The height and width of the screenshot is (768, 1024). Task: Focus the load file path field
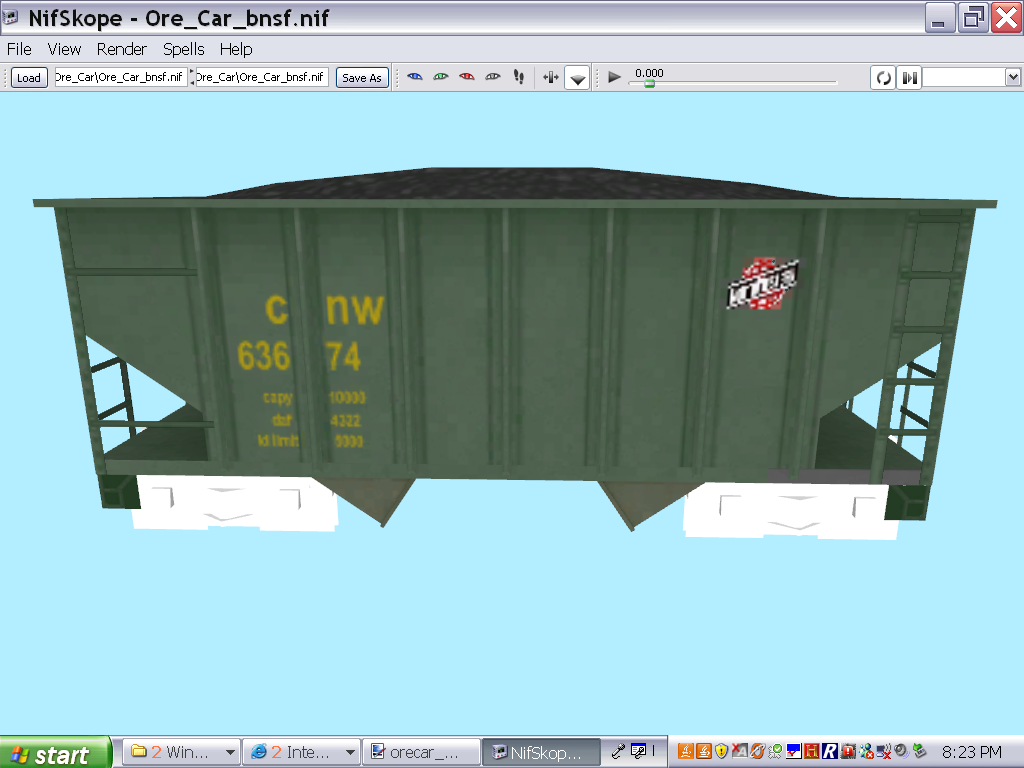click(121, 77)
